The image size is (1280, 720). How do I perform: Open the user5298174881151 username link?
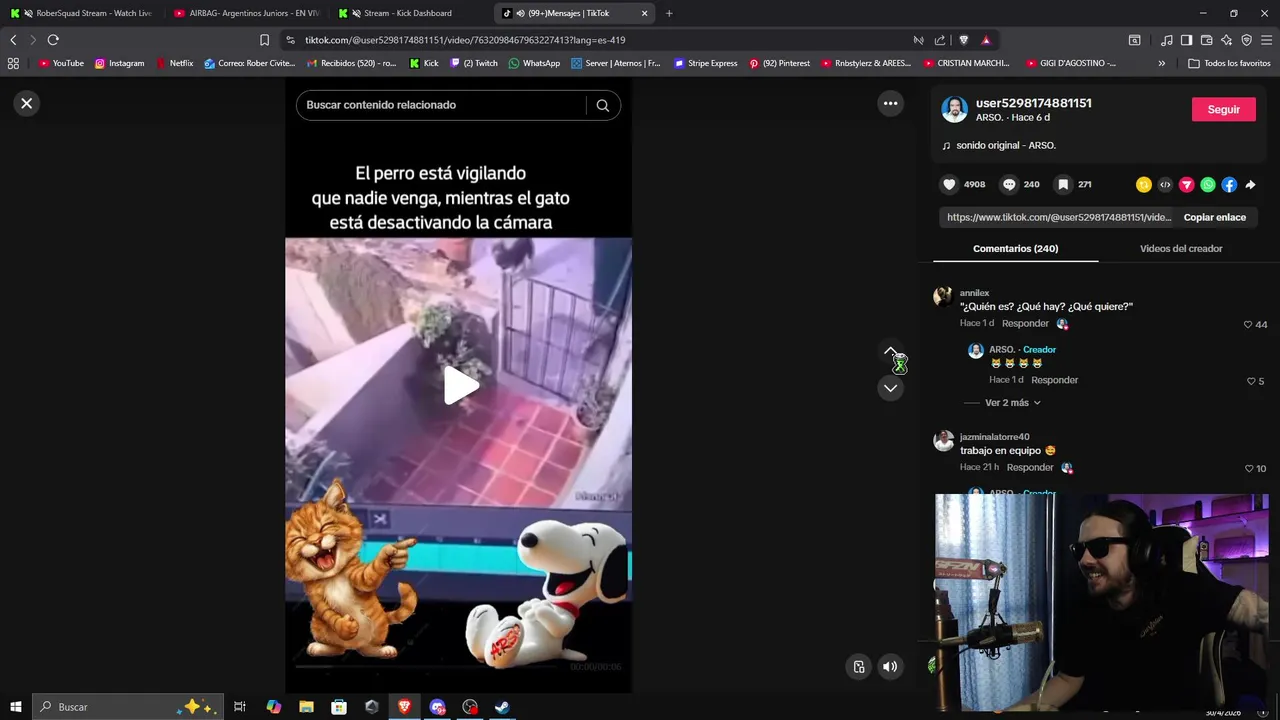(1033, 103)
